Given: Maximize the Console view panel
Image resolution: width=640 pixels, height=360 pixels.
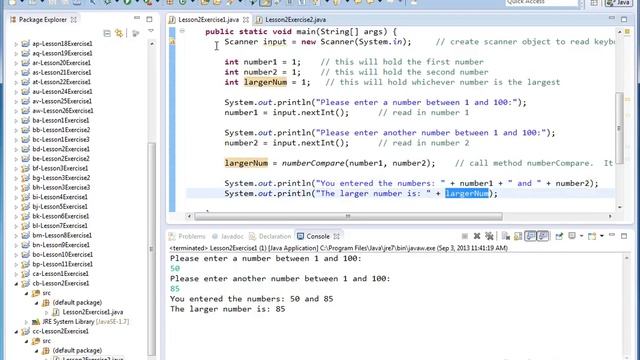Looking at the screenshot, I should pos(624,236).
